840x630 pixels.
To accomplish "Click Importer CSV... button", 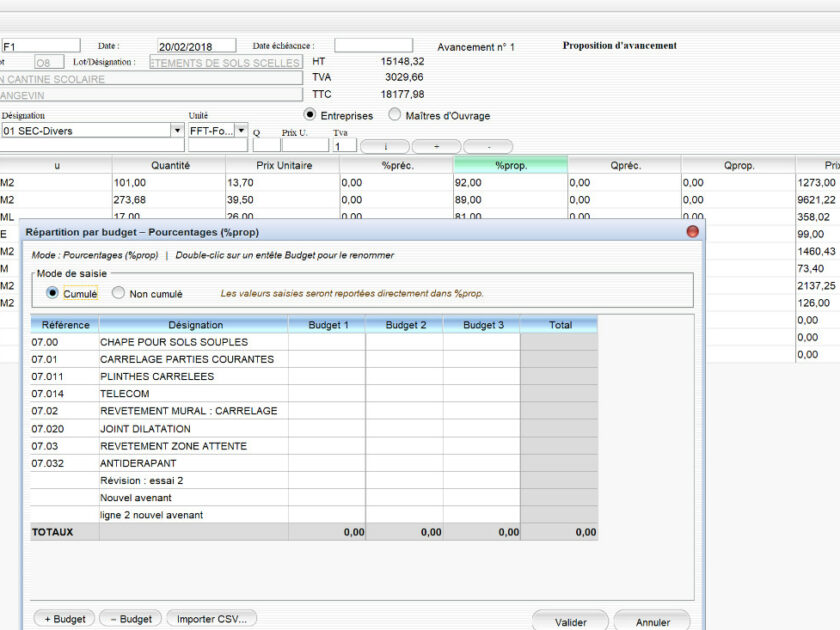I will click(x=212, y=619).
